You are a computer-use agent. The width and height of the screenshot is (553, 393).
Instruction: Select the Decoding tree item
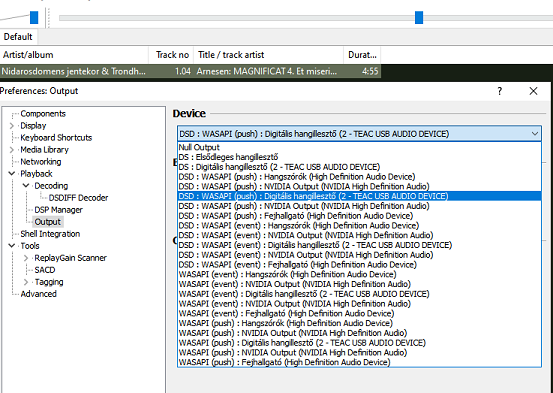coord(51,186)
